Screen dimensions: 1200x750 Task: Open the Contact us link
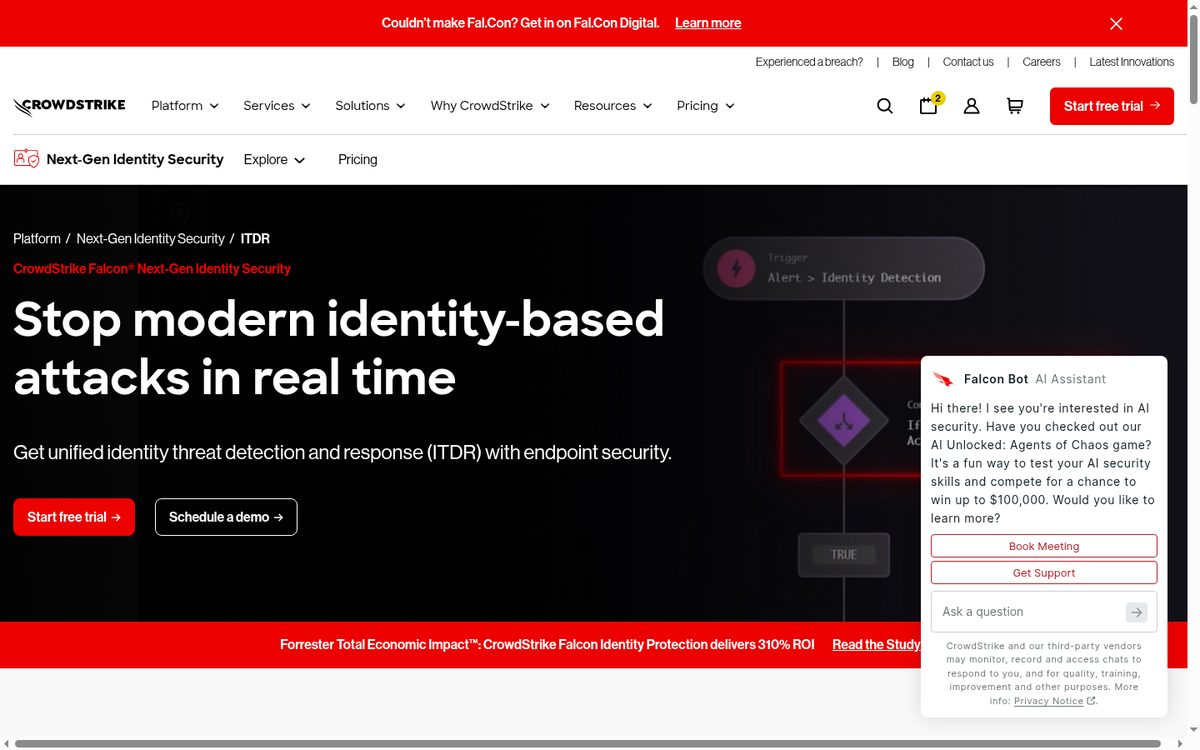point(968,62)
